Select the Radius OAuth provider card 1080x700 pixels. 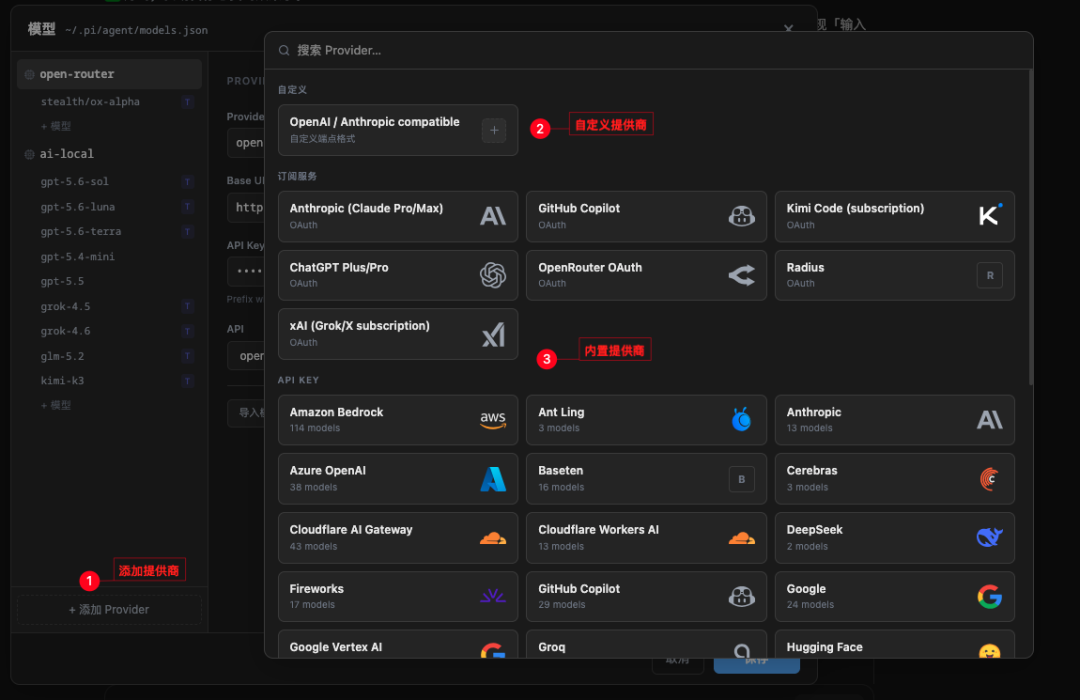895,276
